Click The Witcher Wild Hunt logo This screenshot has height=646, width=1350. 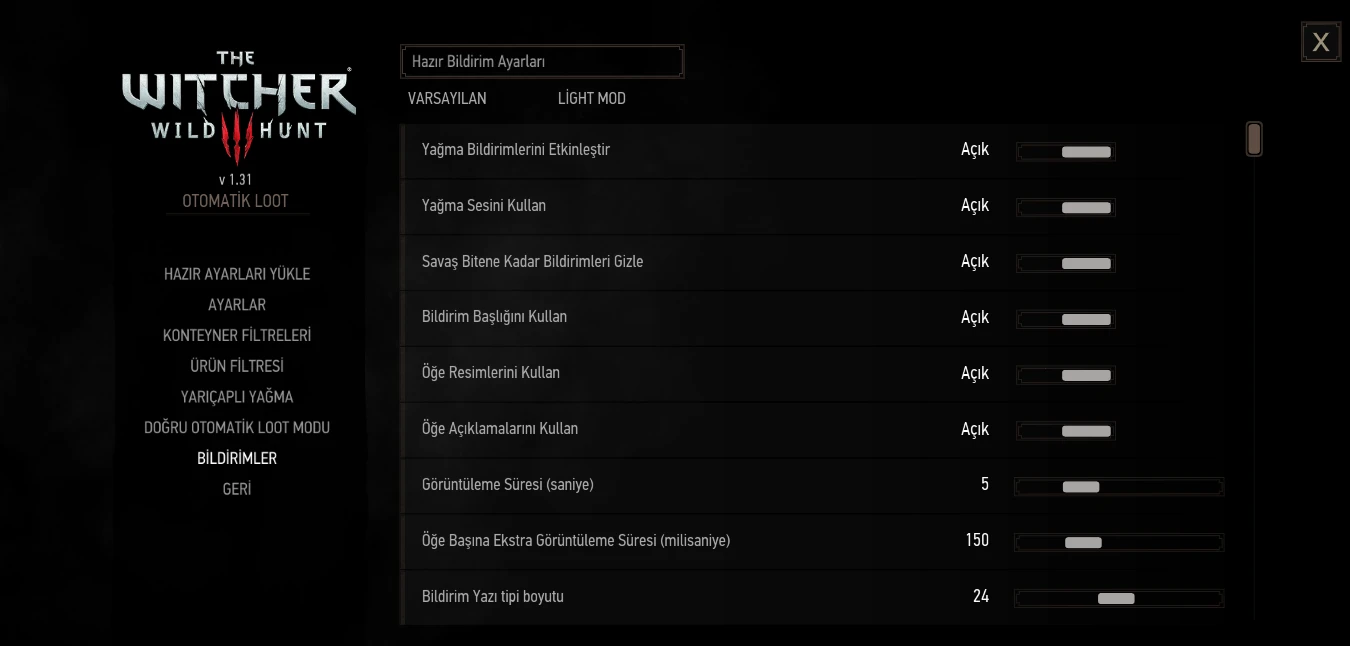coord(238,108)
